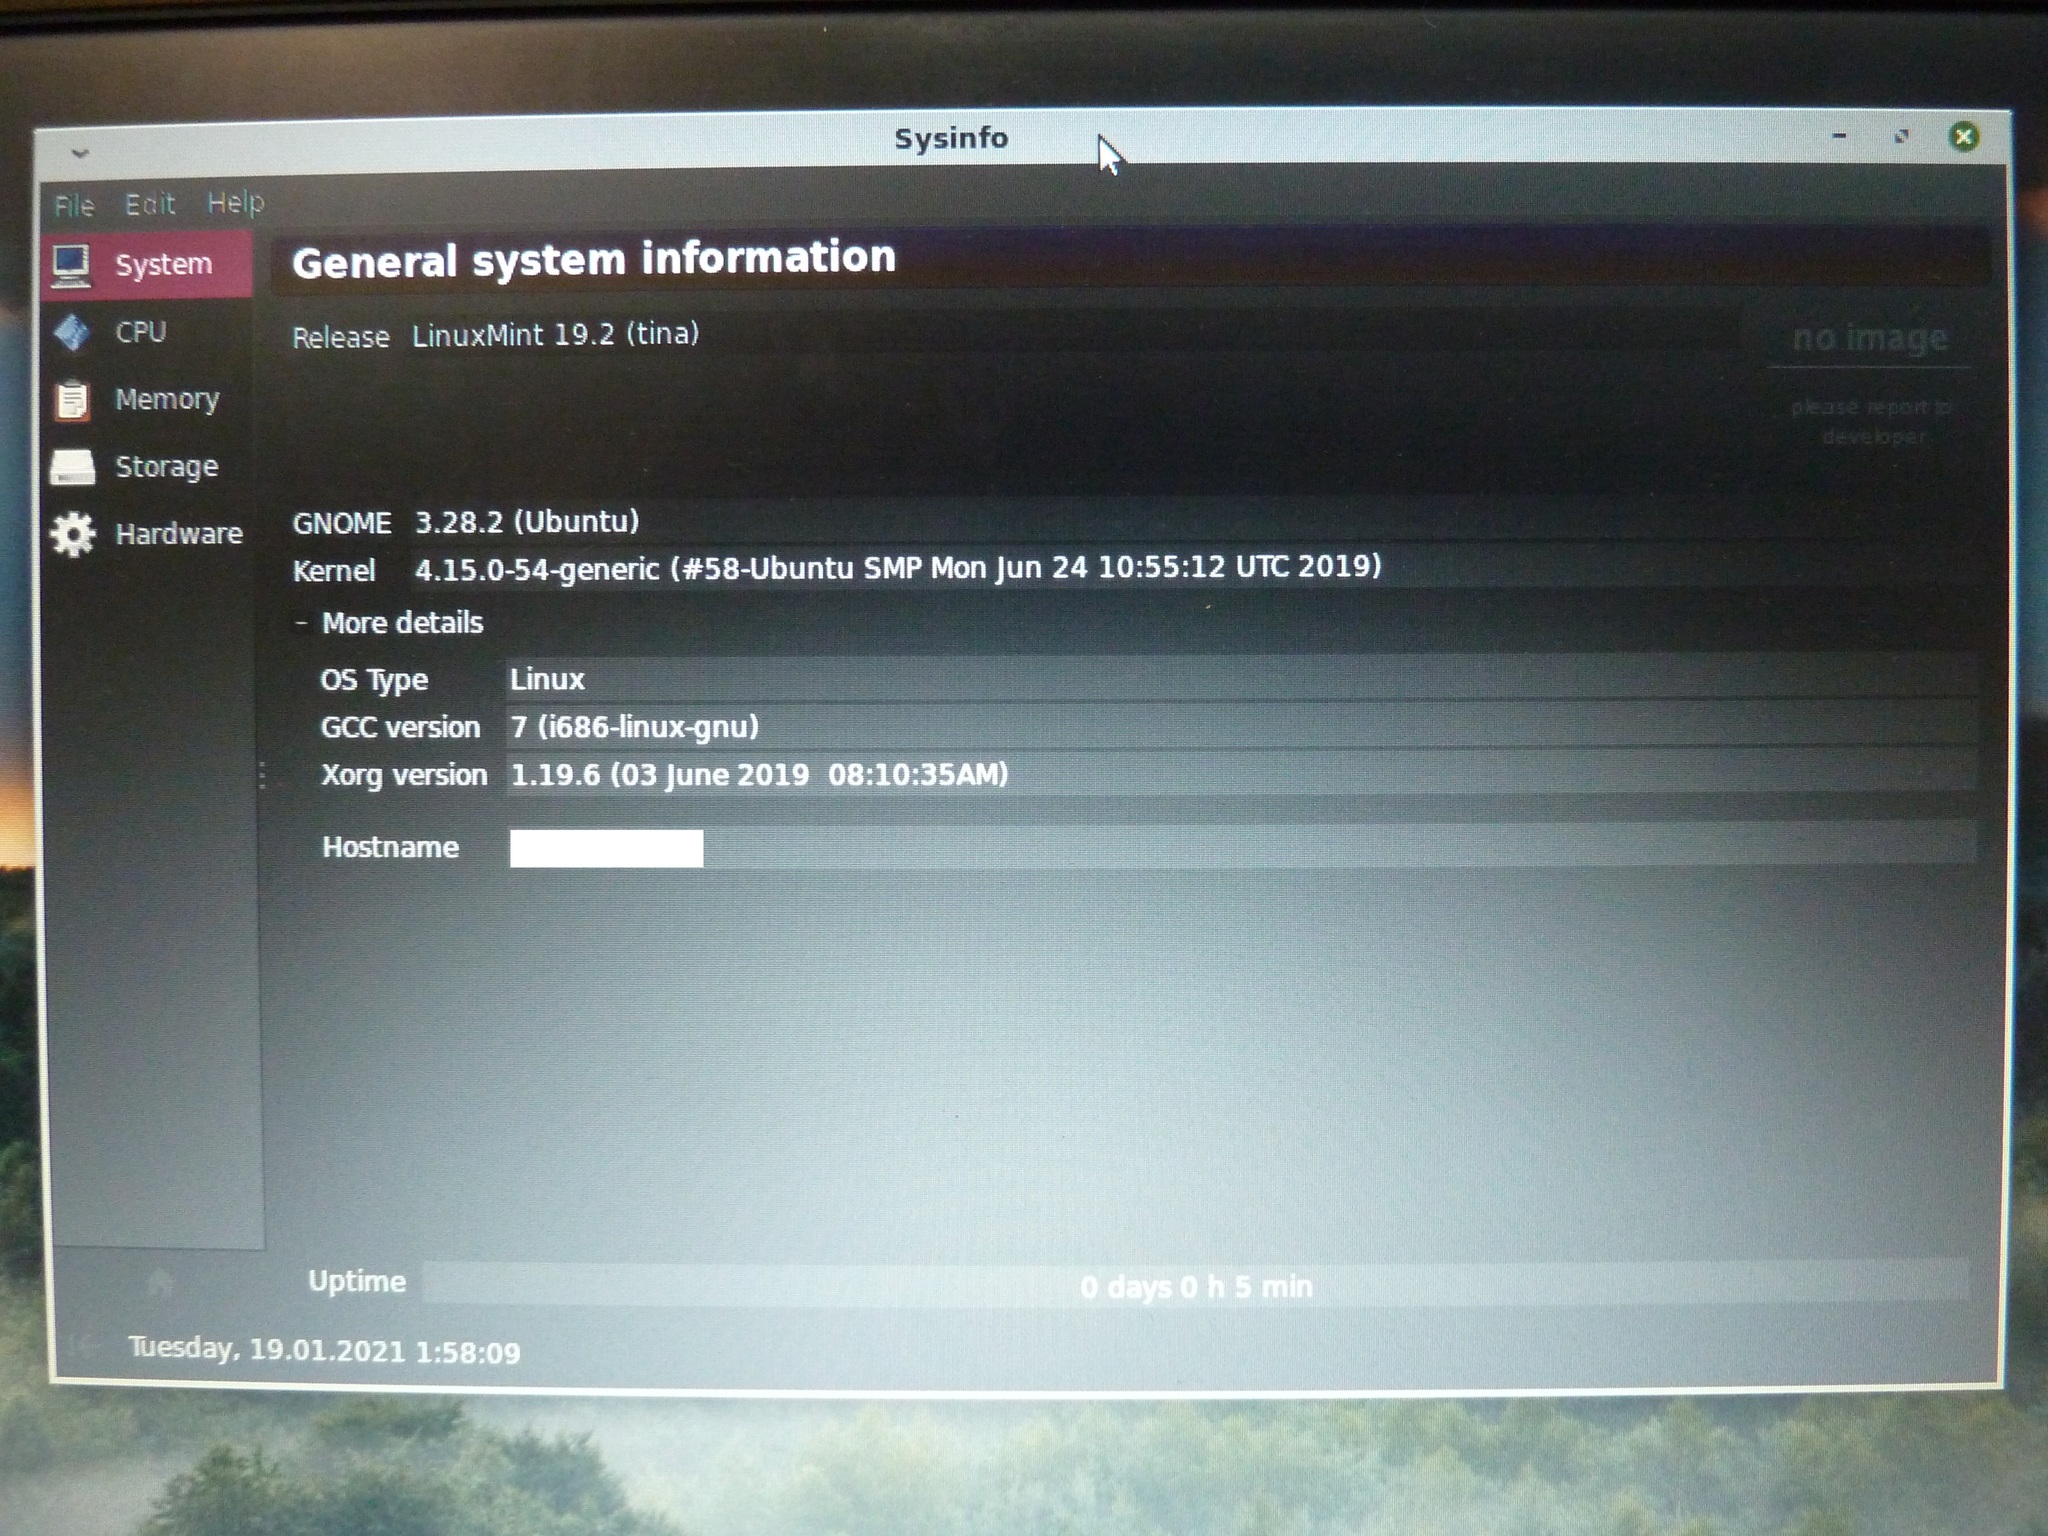This screenshot has width=2048, height=1536.
Task: Open the File menu
Action: 74,206
